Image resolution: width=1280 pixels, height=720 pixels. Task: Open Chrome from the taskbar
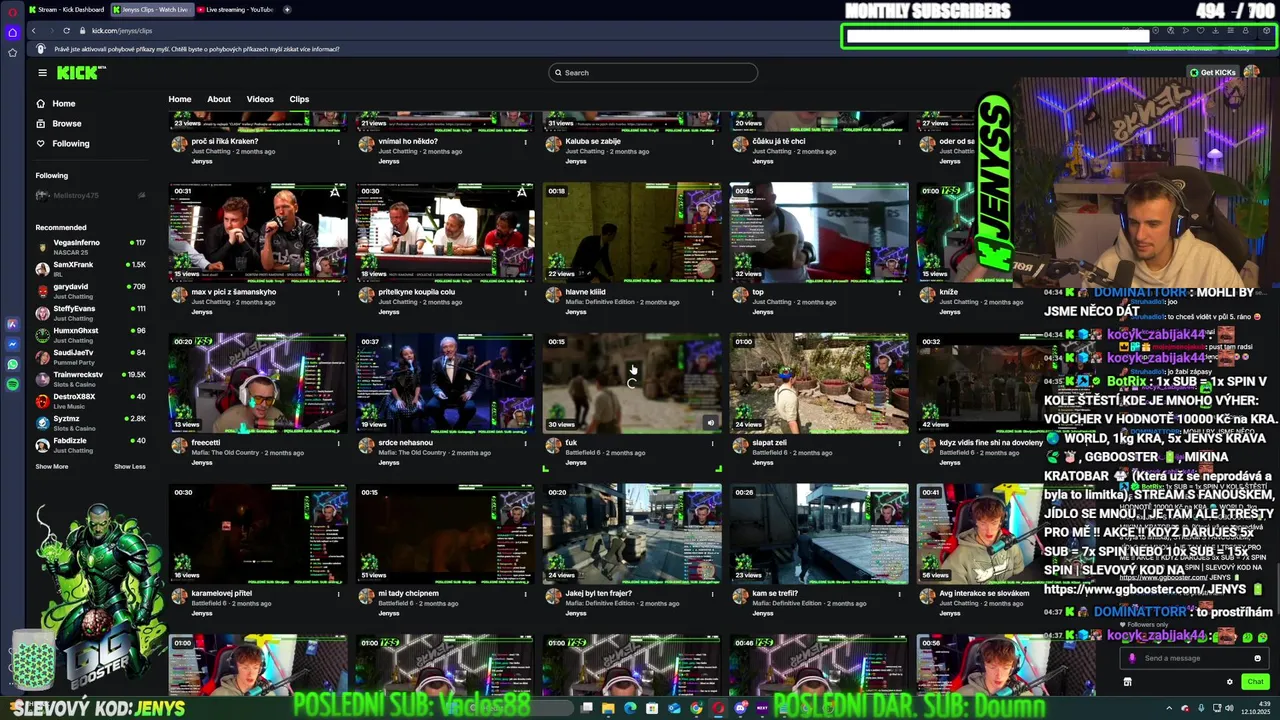point(696,708)
